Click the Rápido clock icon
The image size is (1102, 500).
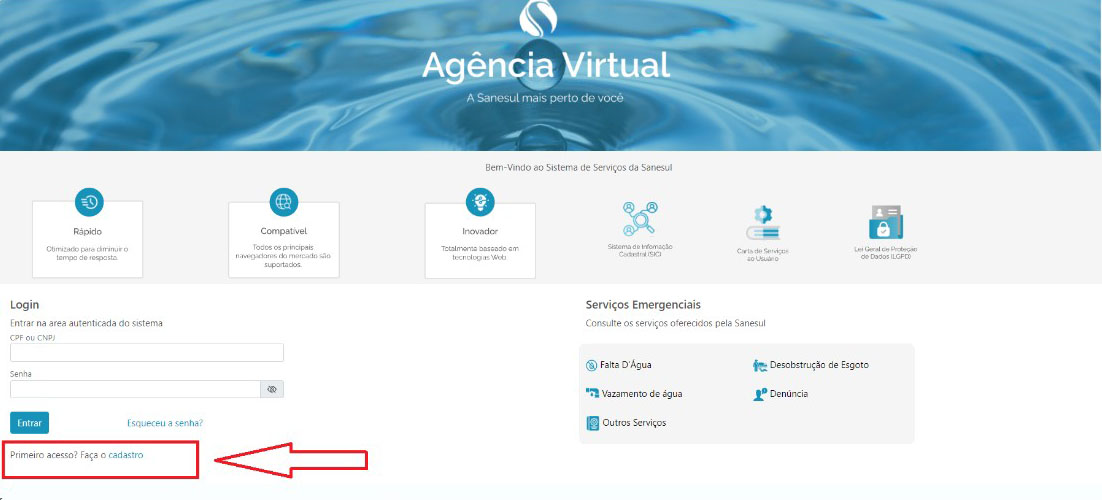[89, 203]
